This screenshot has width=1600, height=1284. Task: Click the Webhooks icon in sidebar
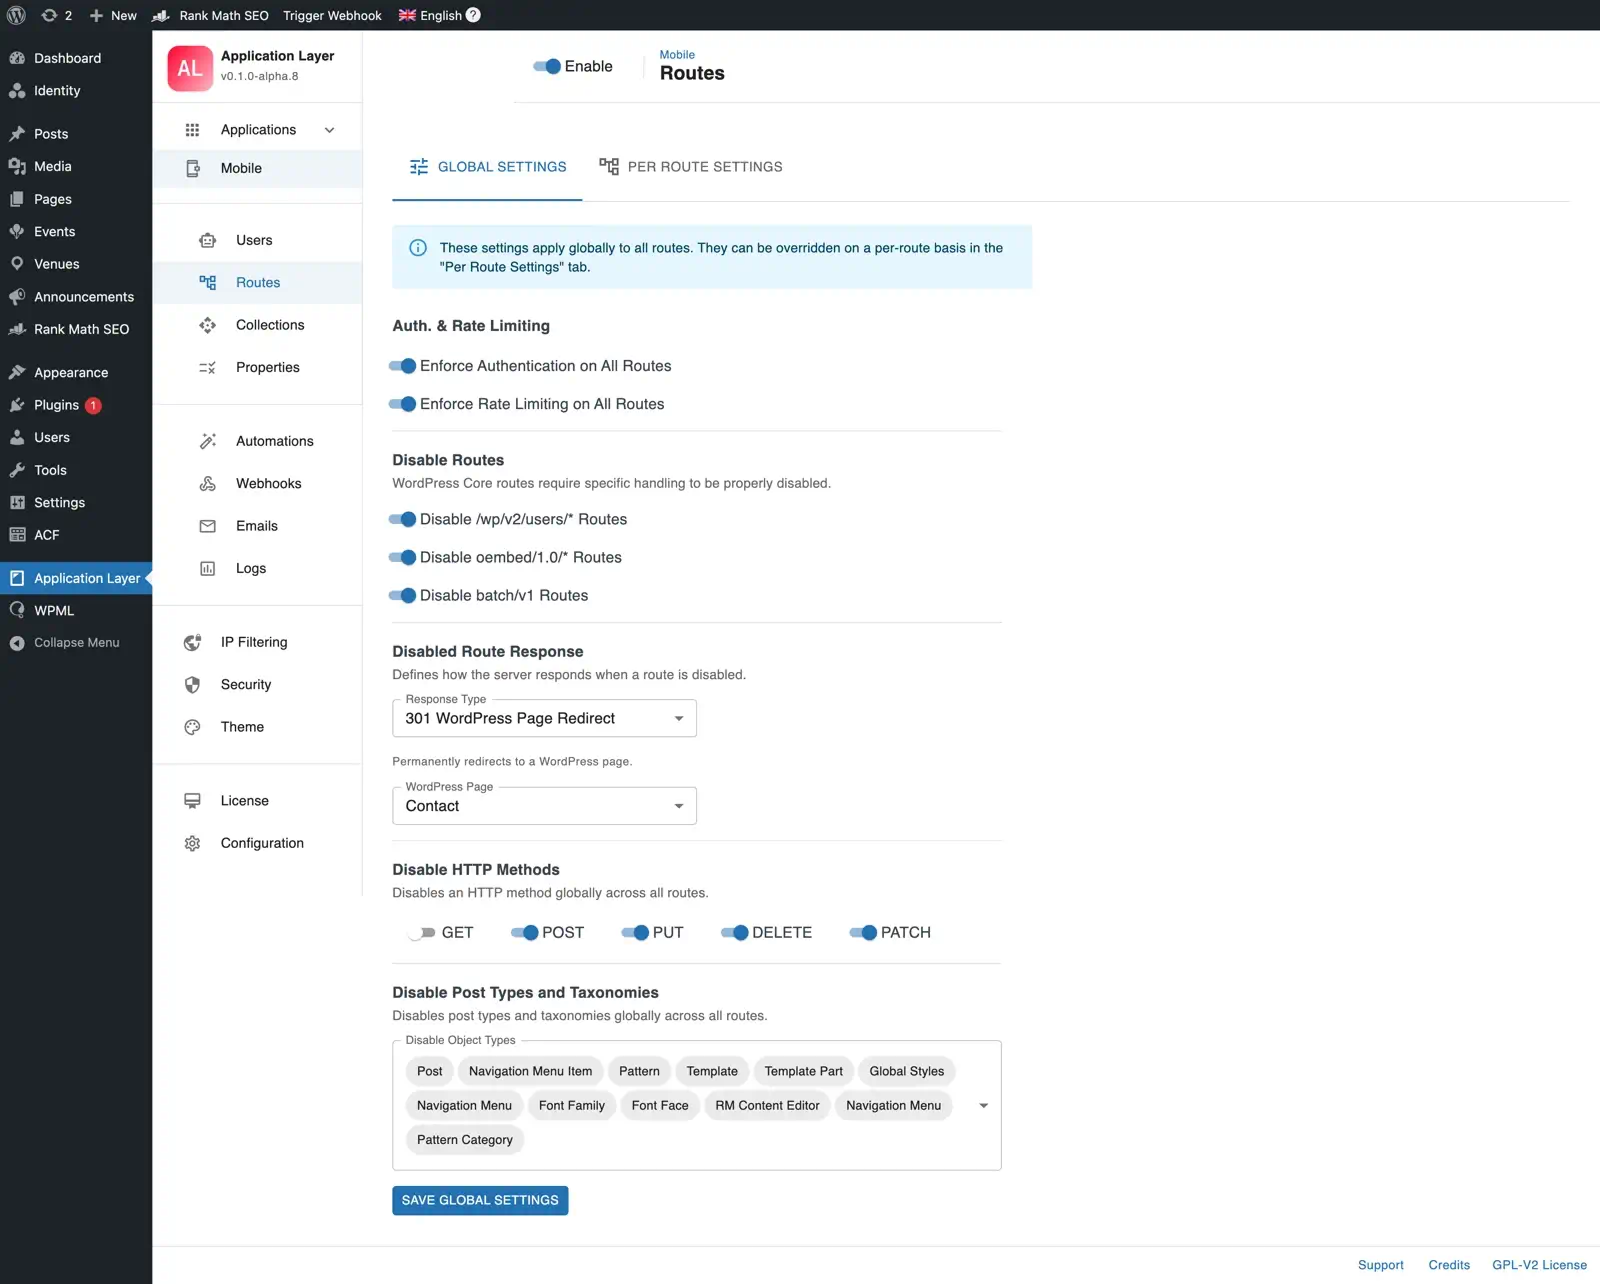pos(207,484)
